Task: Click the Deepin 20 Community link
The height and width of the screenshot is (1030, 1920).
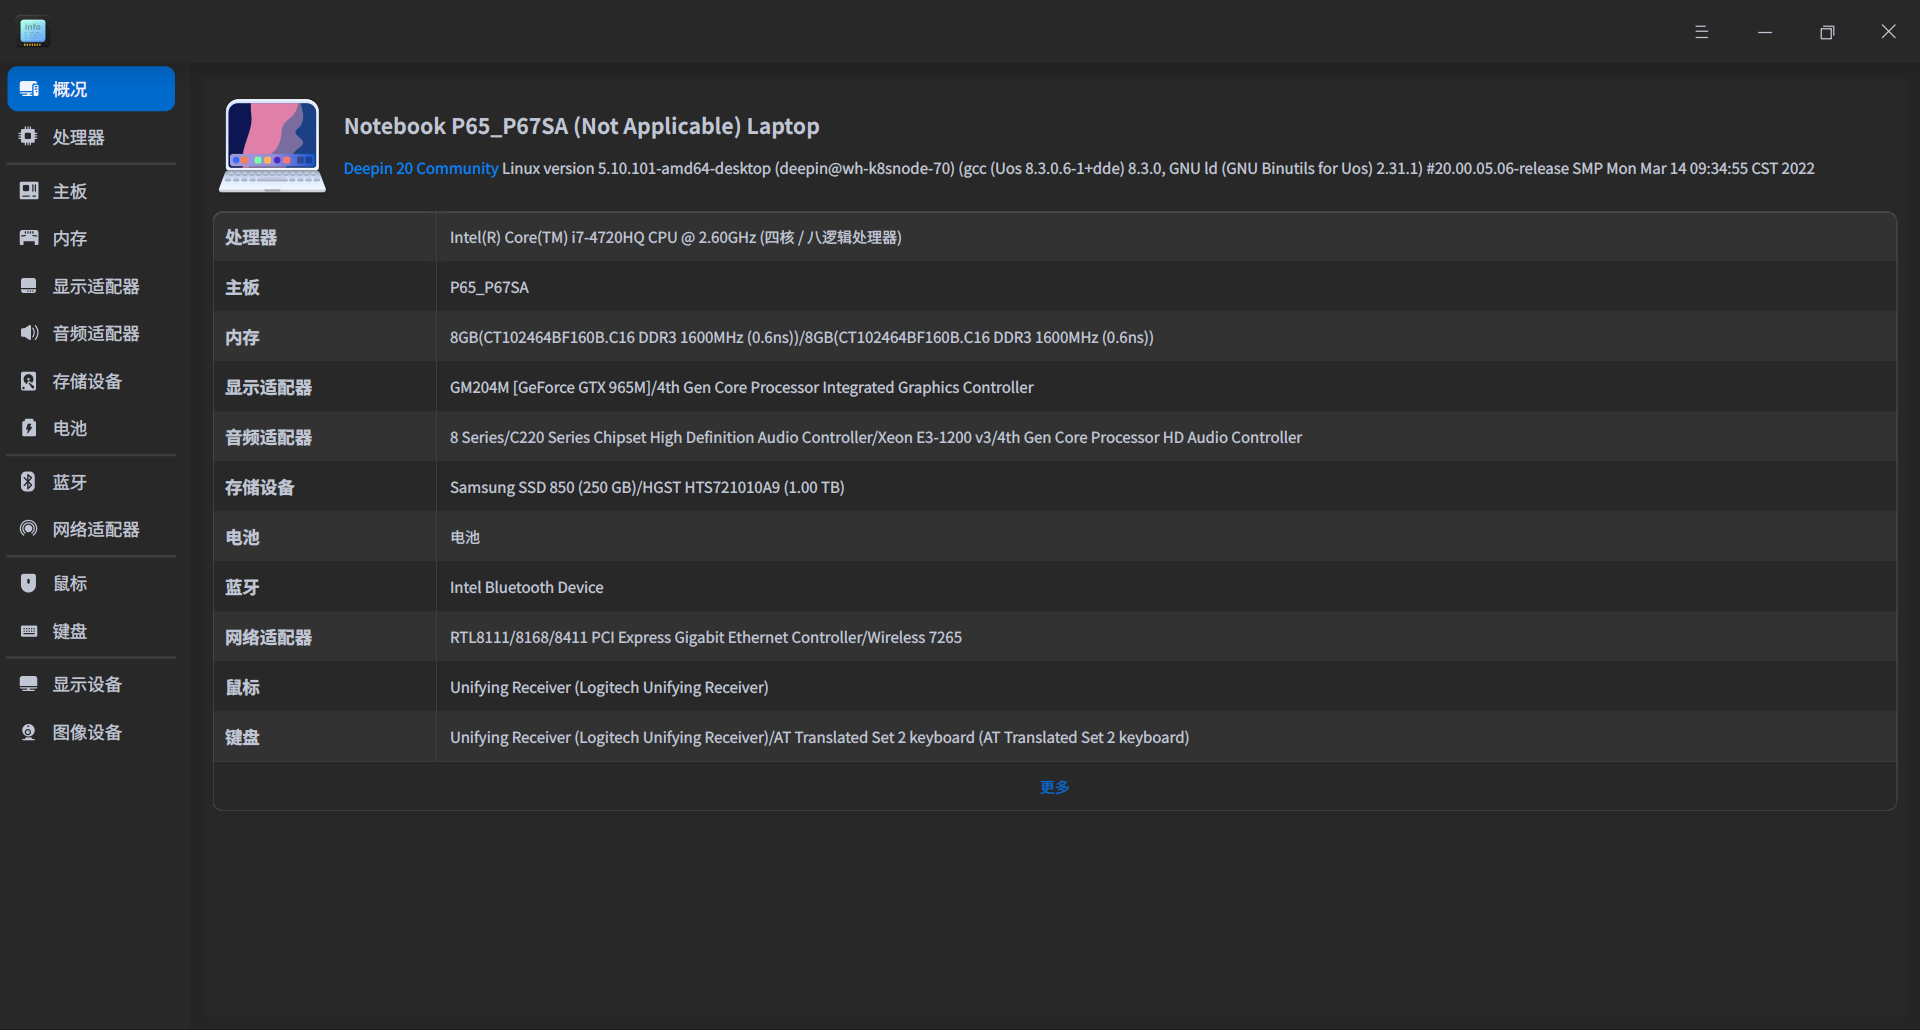Action: pyautogui.click(x=420, y=168)
